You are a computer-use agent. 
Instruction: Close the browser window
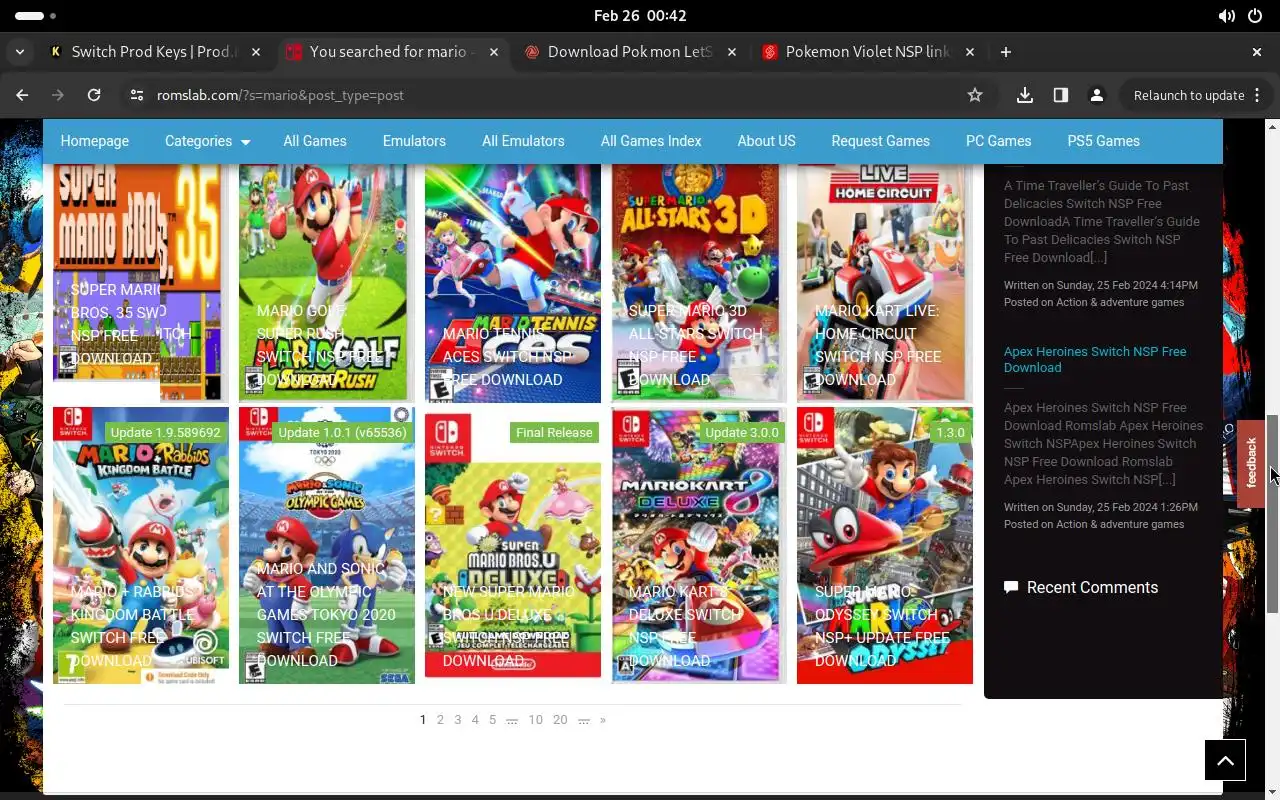click(1257, 52)
